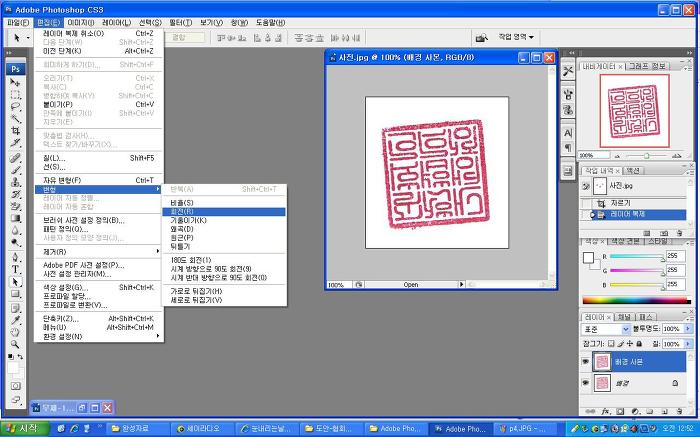Select the Slice tool
This screenshot has width=700, height=437.
pyautogui.click(x=15, y=143)
